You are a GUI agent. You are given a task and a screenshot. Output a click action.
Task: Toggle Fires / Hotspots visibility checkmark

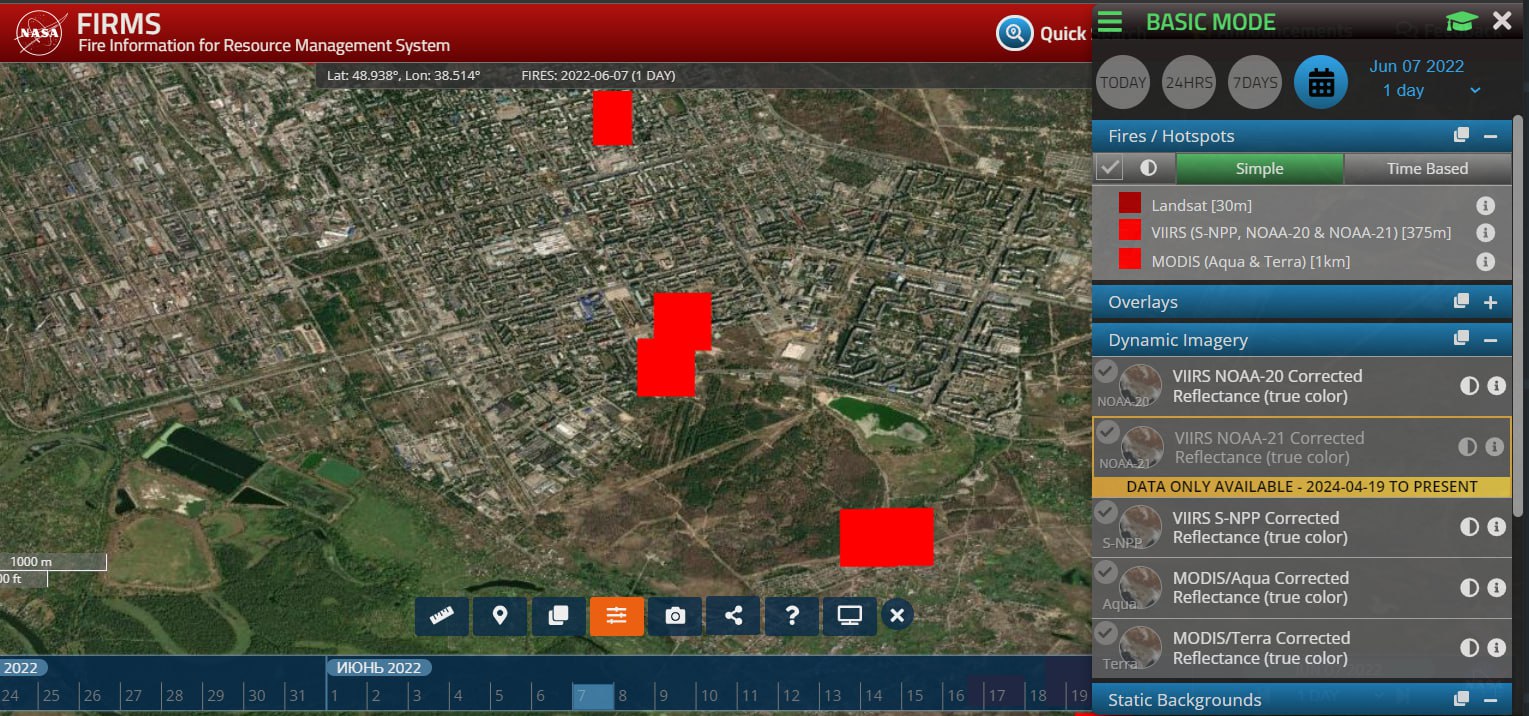[1109, 168]
